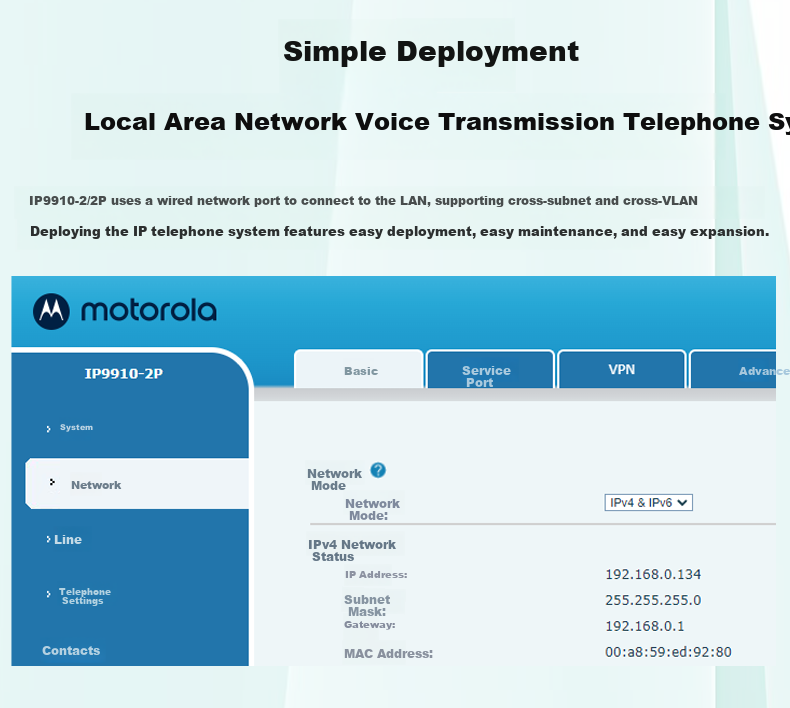The height and width of the screenshot is (708, 790).
Task: Click the IP Address: label
Action: (376, 574)
